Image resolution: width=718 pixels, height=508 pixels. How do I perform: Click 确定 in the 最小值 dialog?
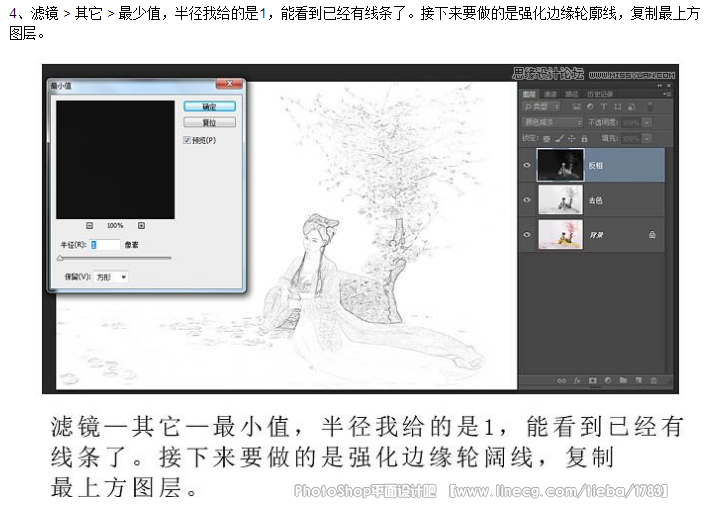point(209,106)
